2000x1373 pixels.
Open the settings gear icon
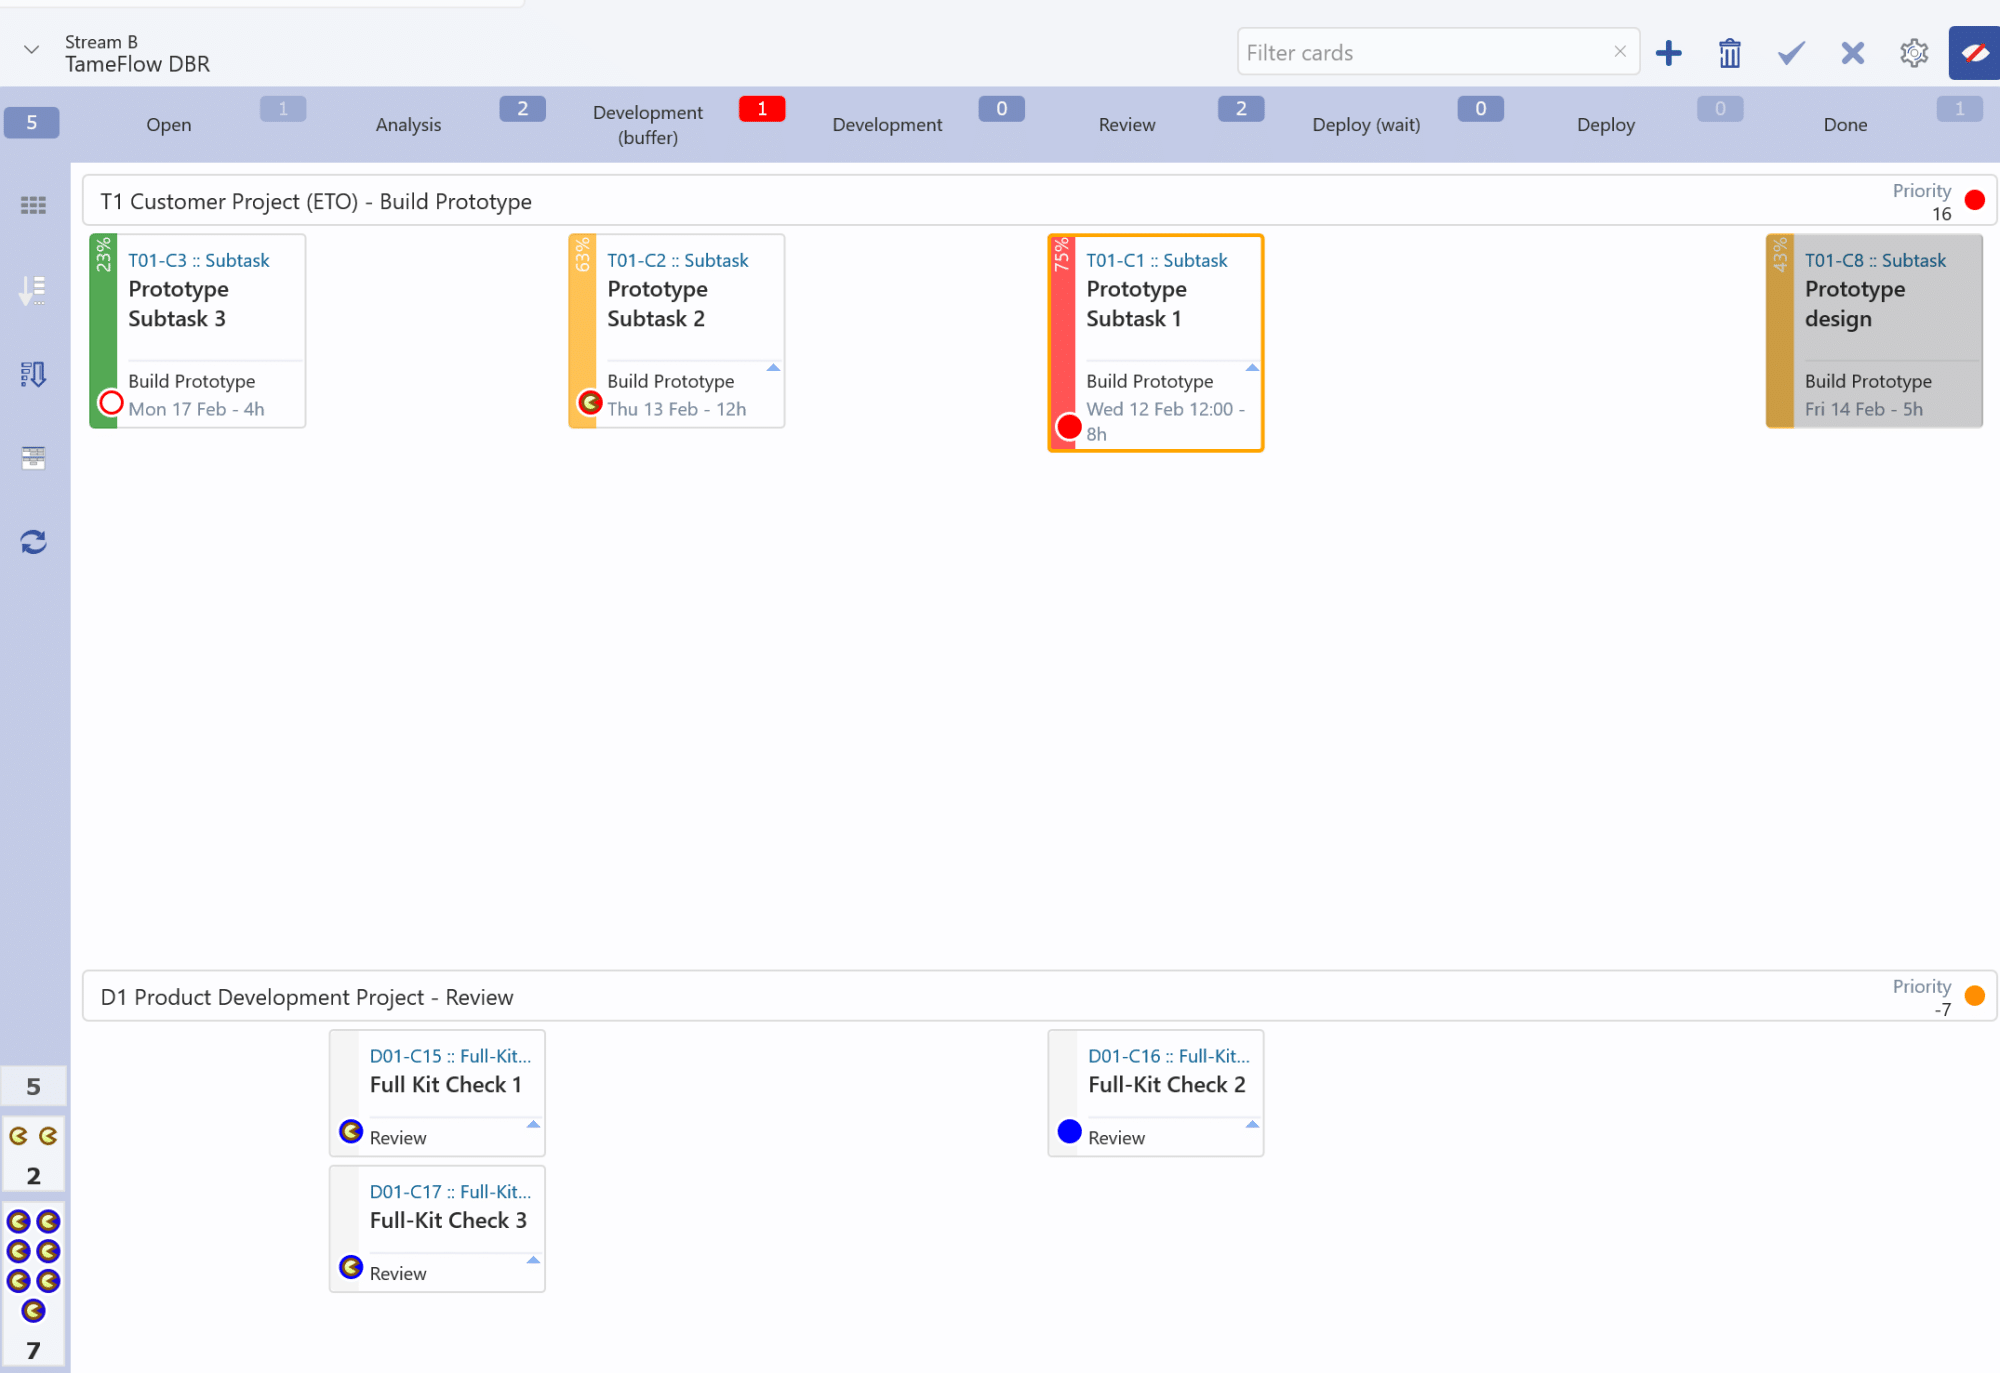coord(1913,53)
